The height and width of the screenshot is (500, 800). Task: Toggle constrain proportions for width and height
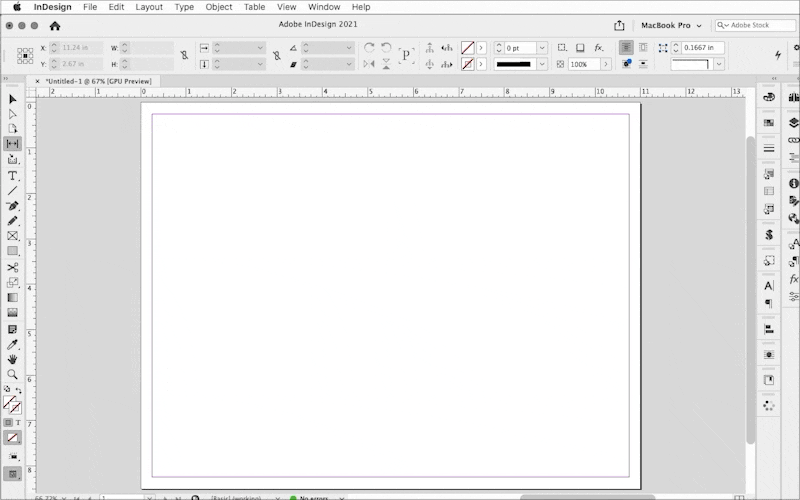[x=184, y=55]
